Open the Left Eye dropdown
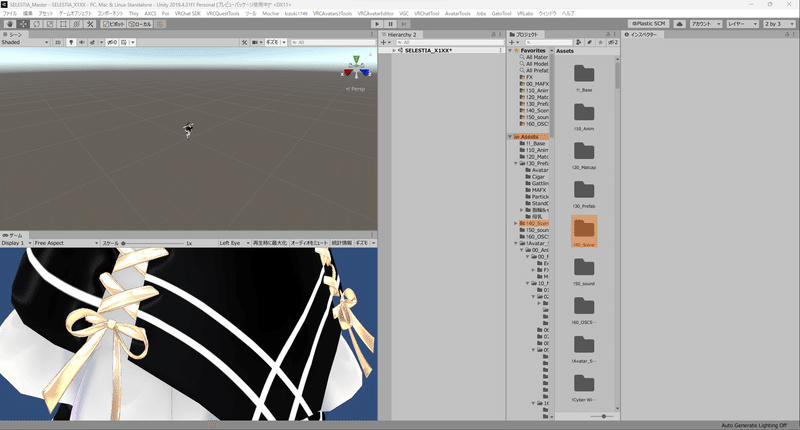This screenshot has height=430, width=800. click(234, 243)
